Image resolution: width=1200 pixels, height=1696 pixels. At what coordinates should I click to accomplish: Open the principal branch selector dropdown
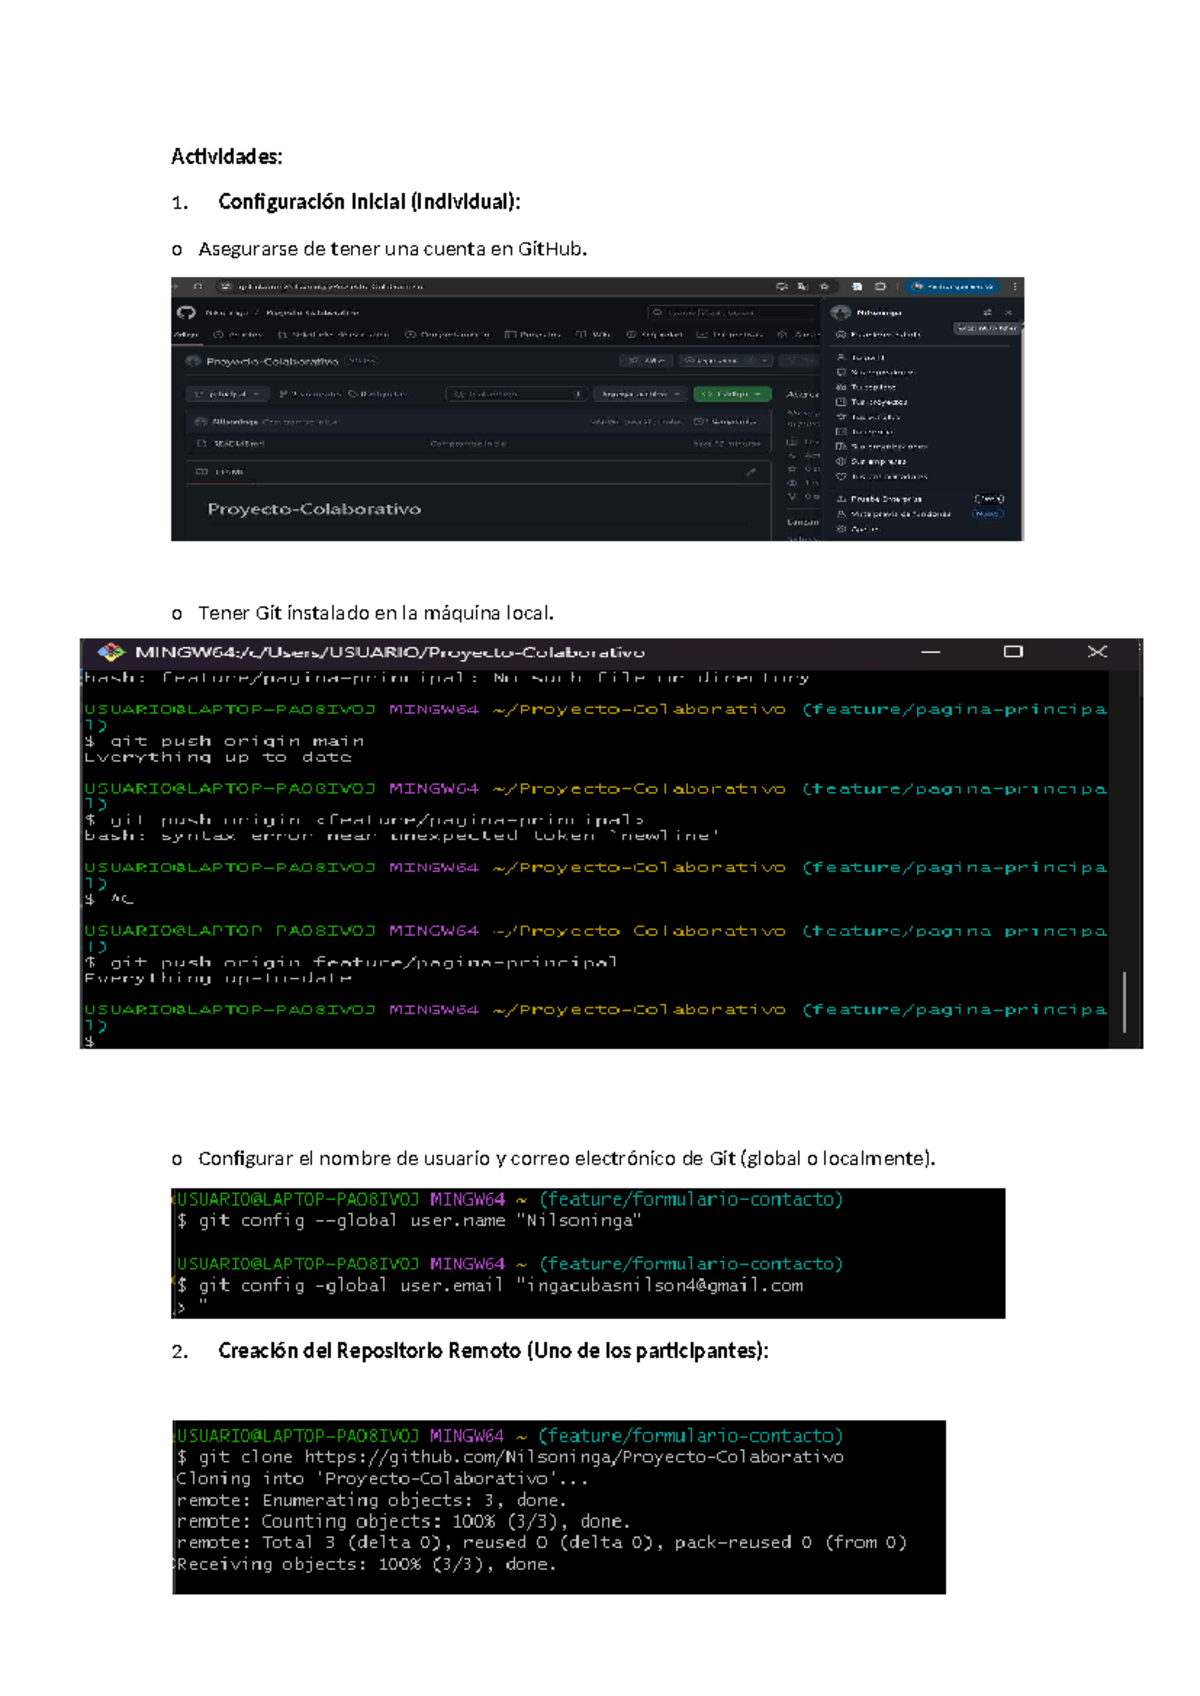coord(227,394)
